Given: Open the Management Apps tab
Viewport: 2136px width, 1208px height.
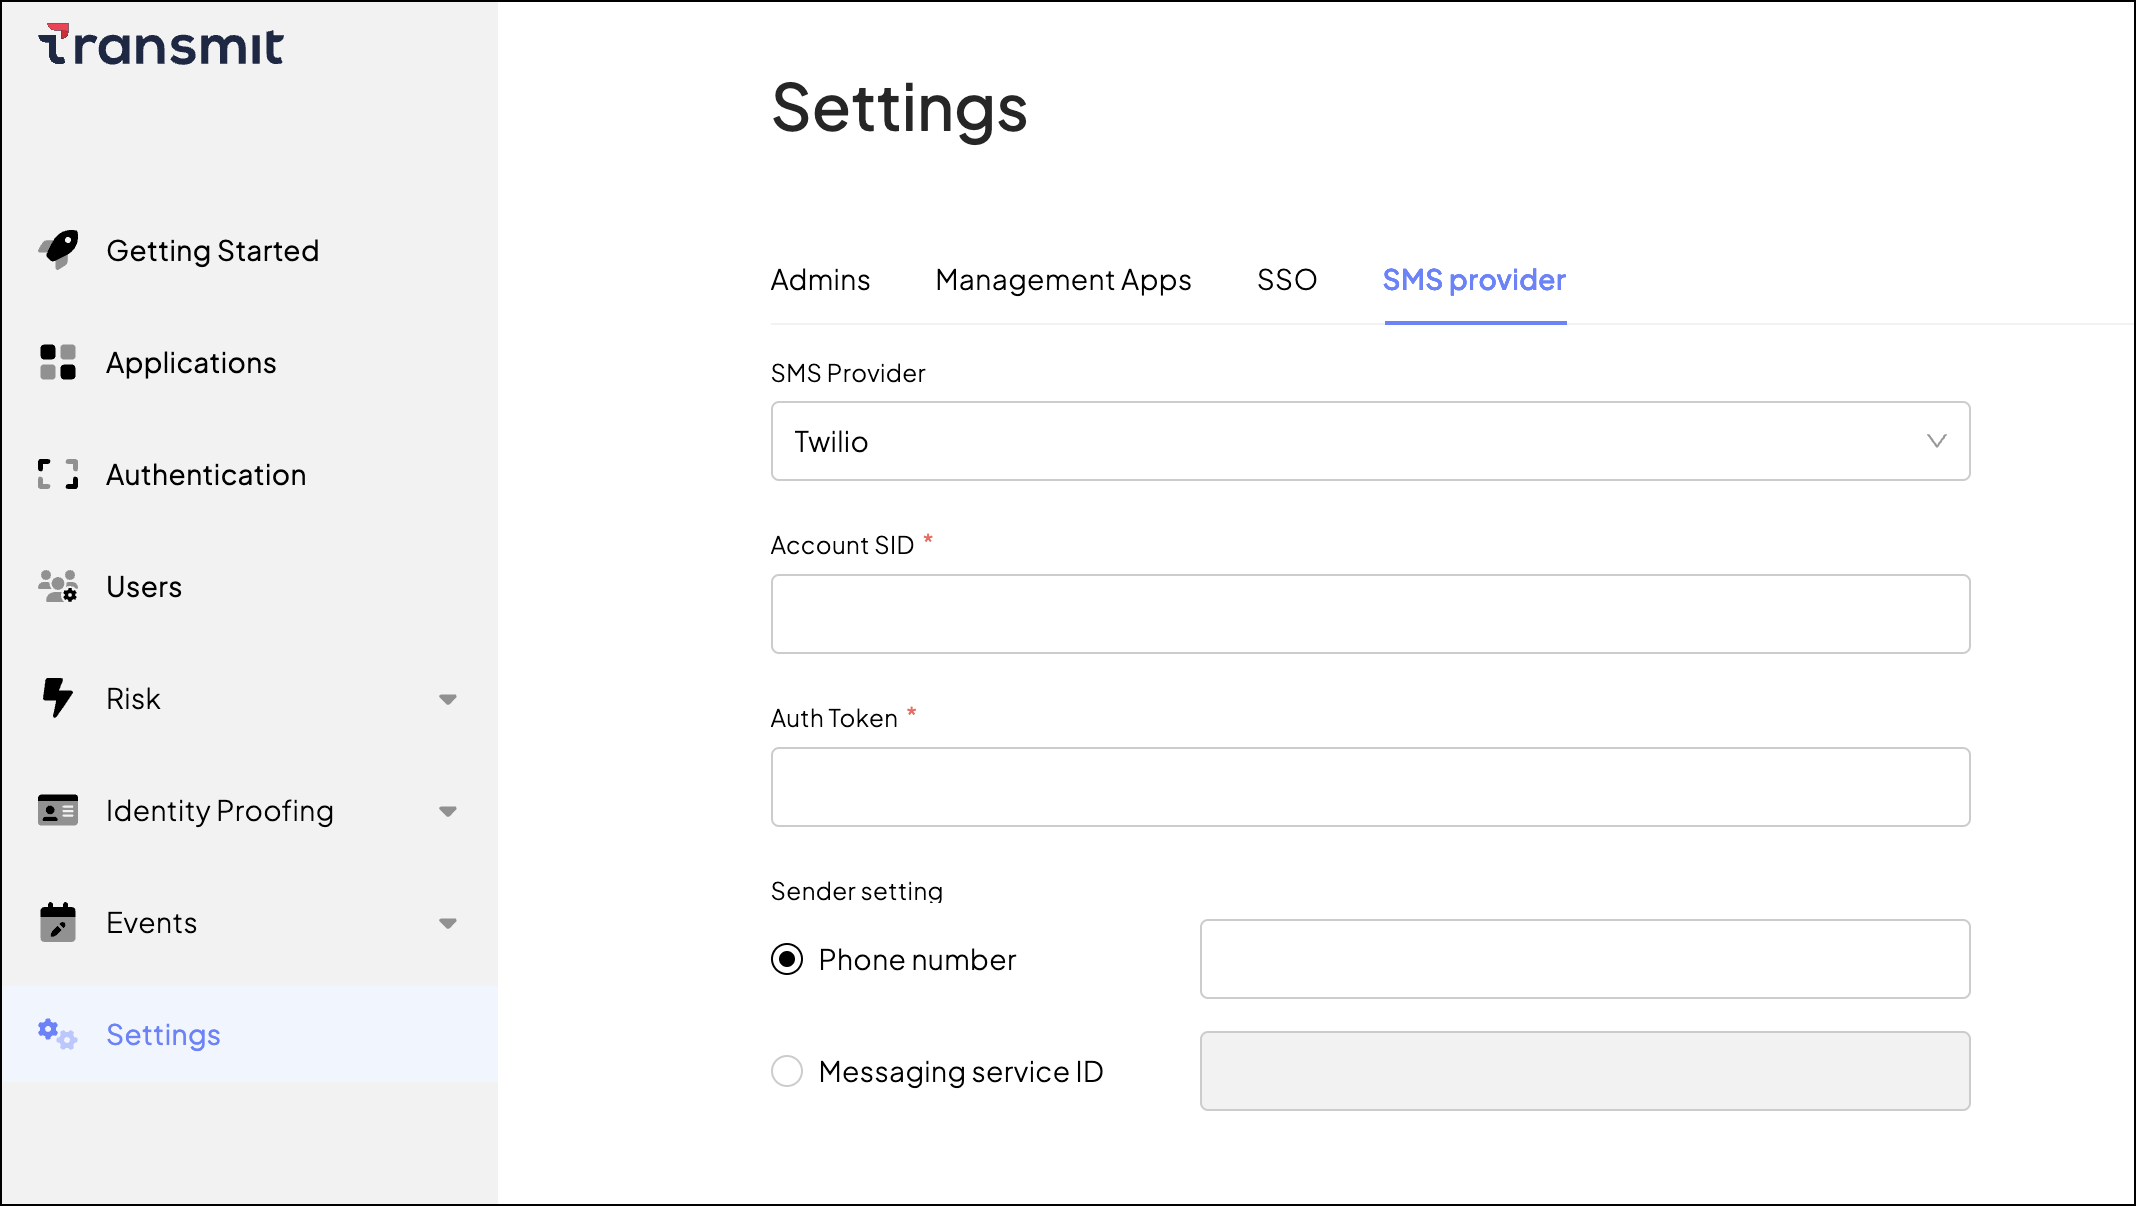Looking at the screenshot, I should point(1063,280).
